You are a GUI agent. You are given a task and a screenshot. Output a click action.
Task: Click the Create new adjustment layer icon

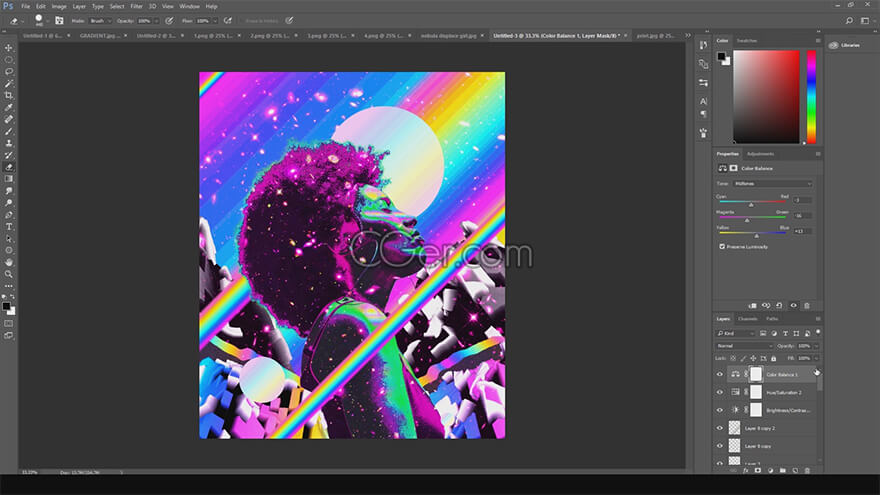point(770,470)
